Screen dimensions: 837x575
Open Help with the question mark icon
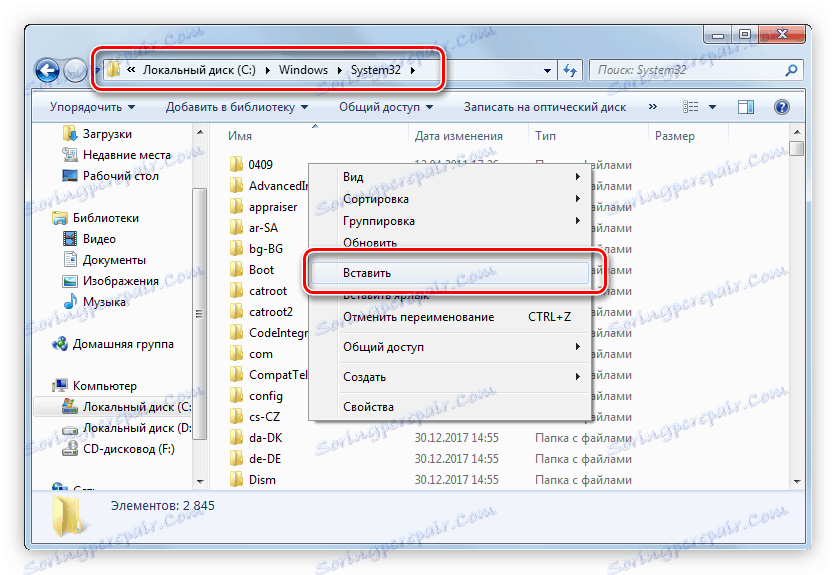pyautogui.click(x=781, y=107)
